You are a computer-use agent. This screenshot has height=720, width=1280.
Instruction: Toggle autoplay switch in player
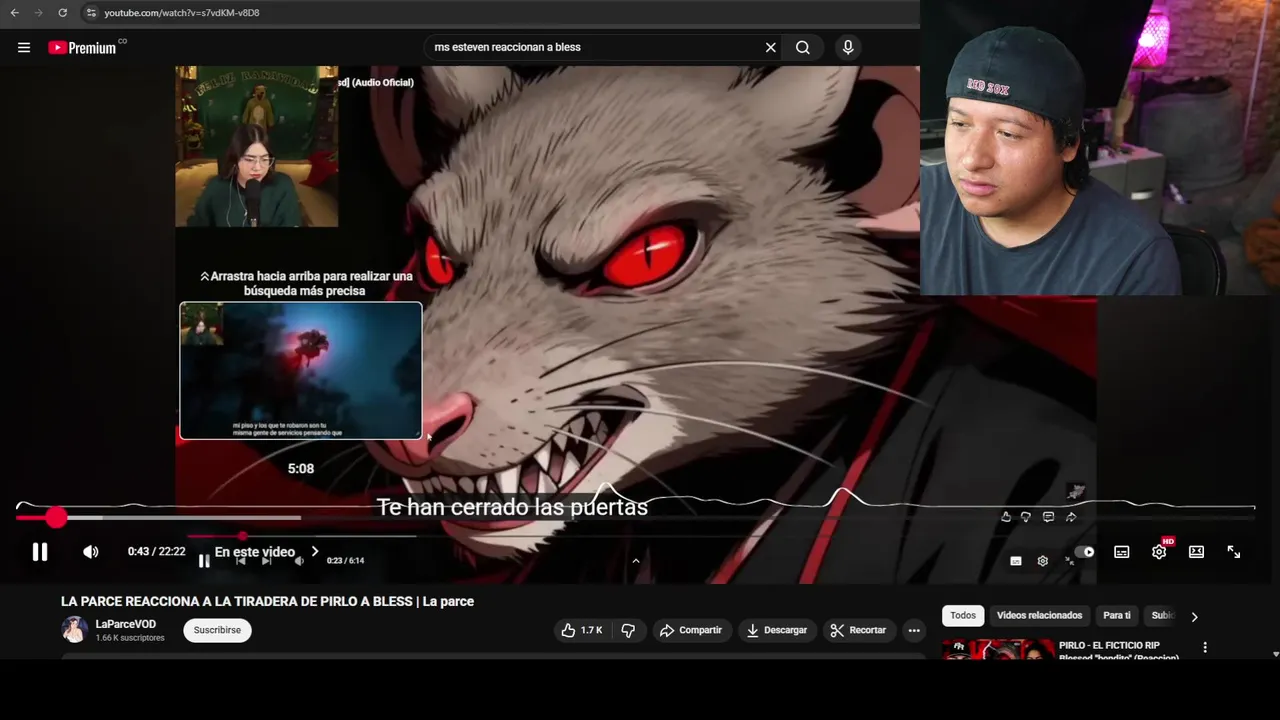pos(1084,552)
